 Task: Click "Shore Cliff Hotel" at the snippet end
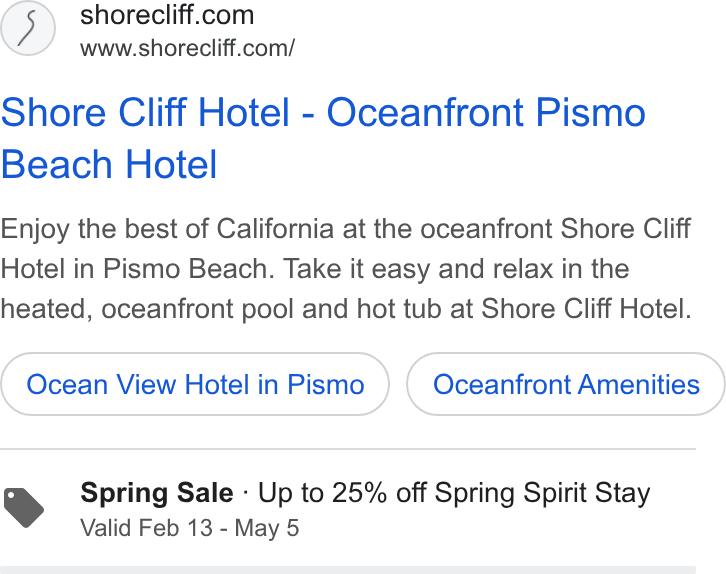(586, 309)
